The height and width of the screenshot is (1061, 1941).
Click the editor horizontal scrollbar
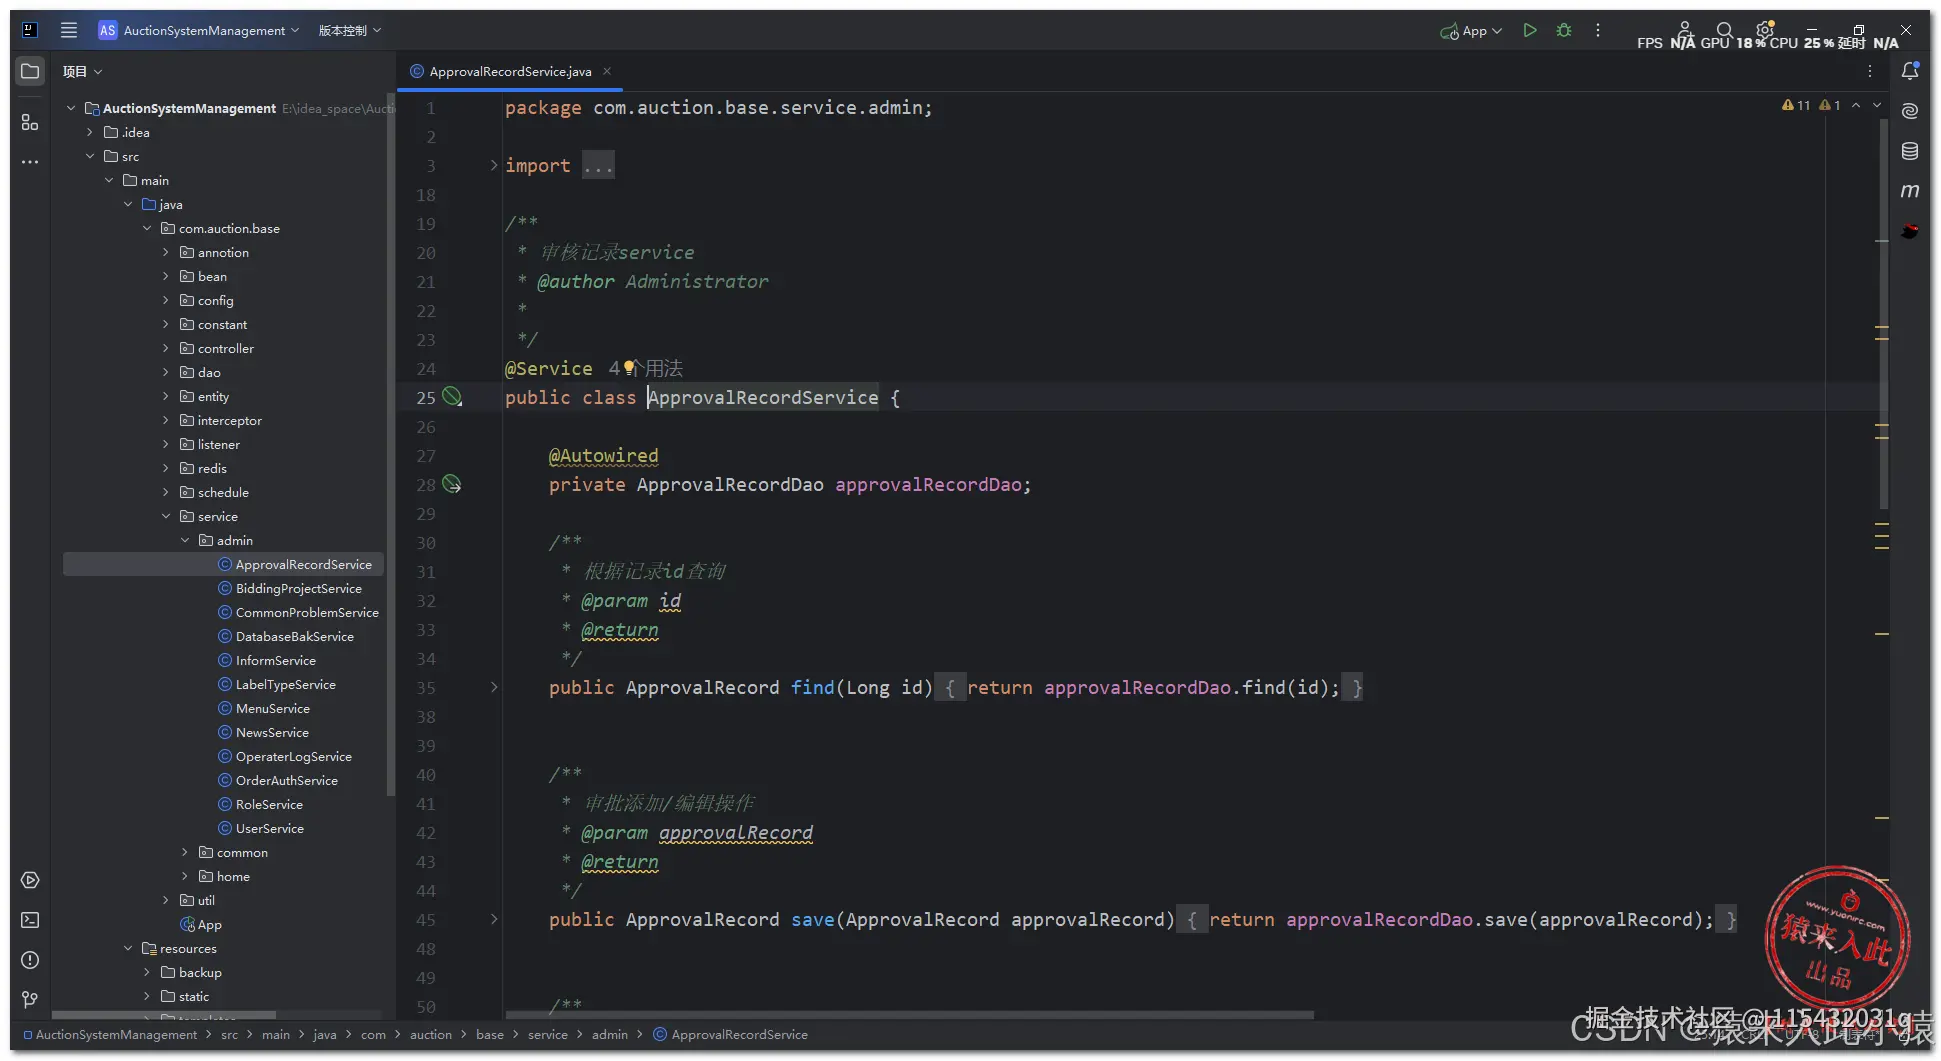pos(909,1015)
